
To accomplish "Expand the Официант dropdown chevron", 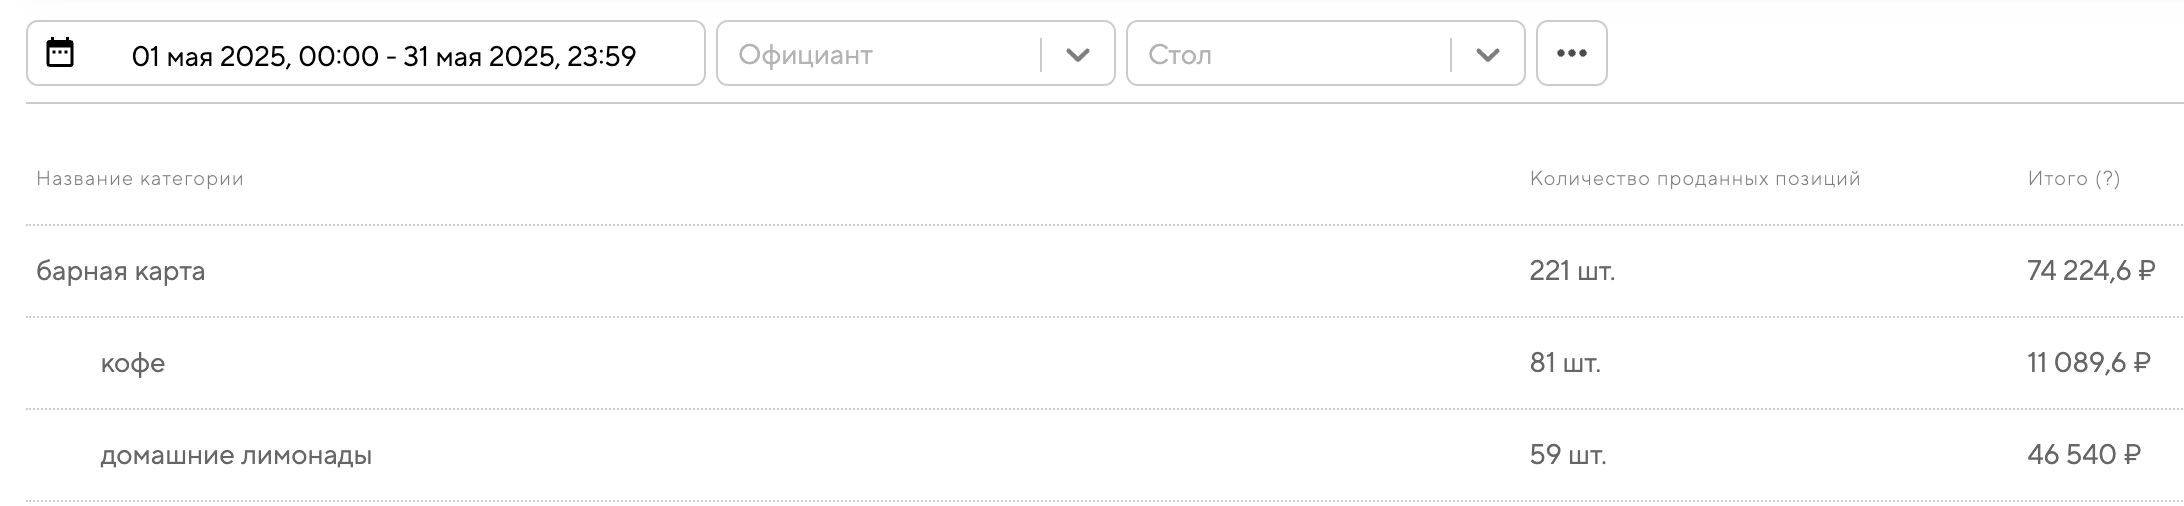I will (1077, 55).
